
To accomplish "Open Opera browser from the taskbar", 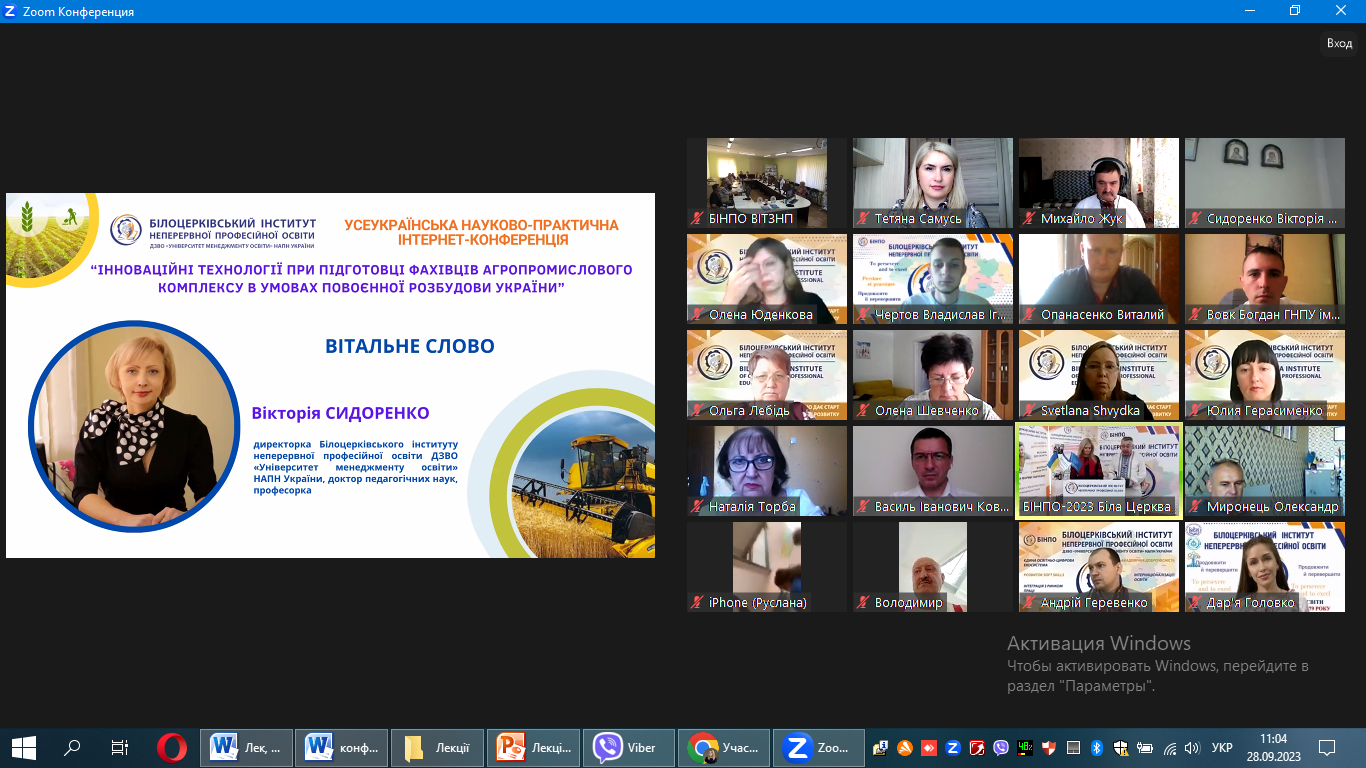I will [x=171, y=747].
